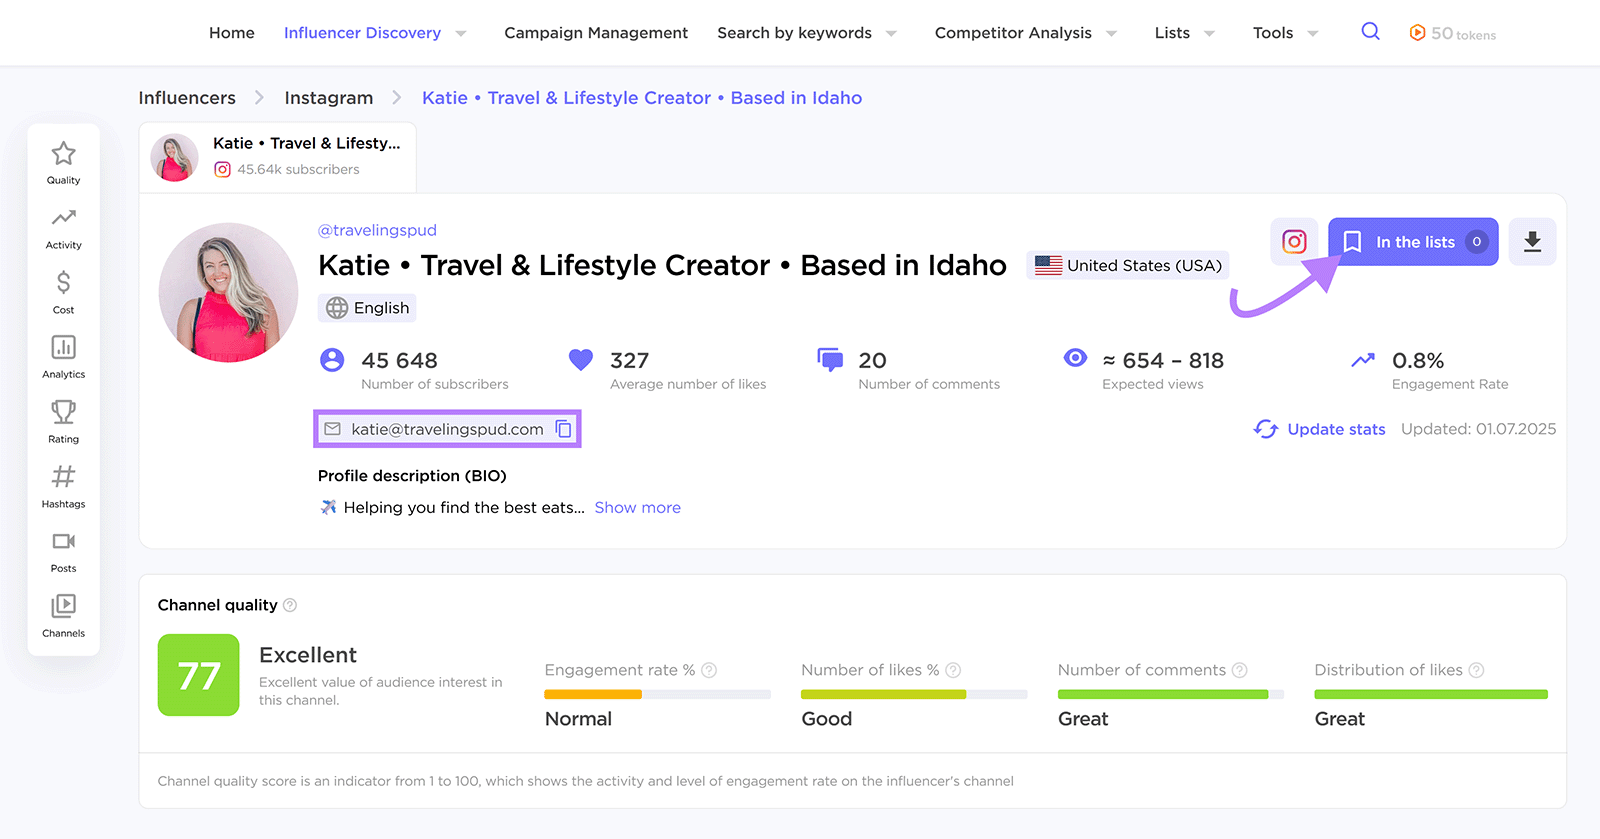
Task: Show more of the profile bio
Action: click(637, 508)
